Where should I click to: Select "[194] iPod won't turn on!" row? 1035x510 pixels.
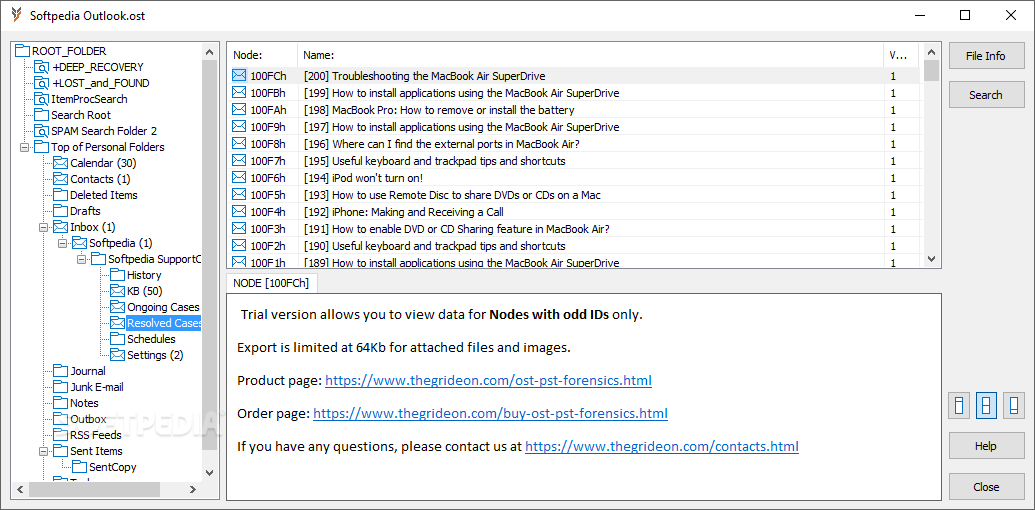pos(573,178)
